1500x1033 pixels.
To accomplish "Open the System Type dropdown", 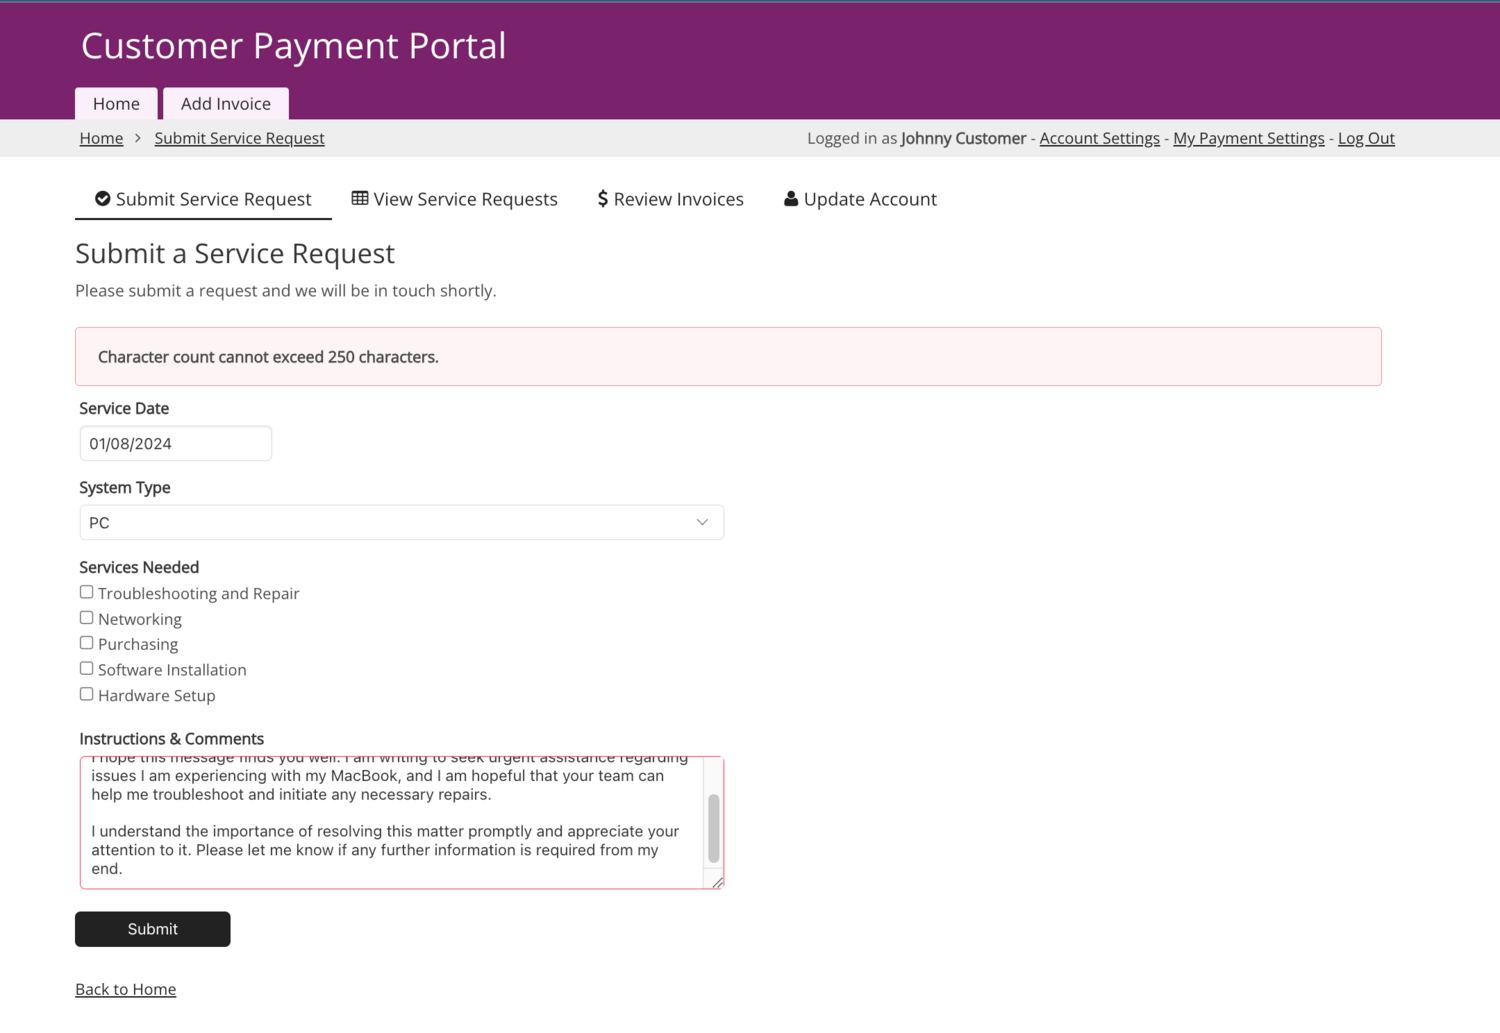I will point(401,522).
